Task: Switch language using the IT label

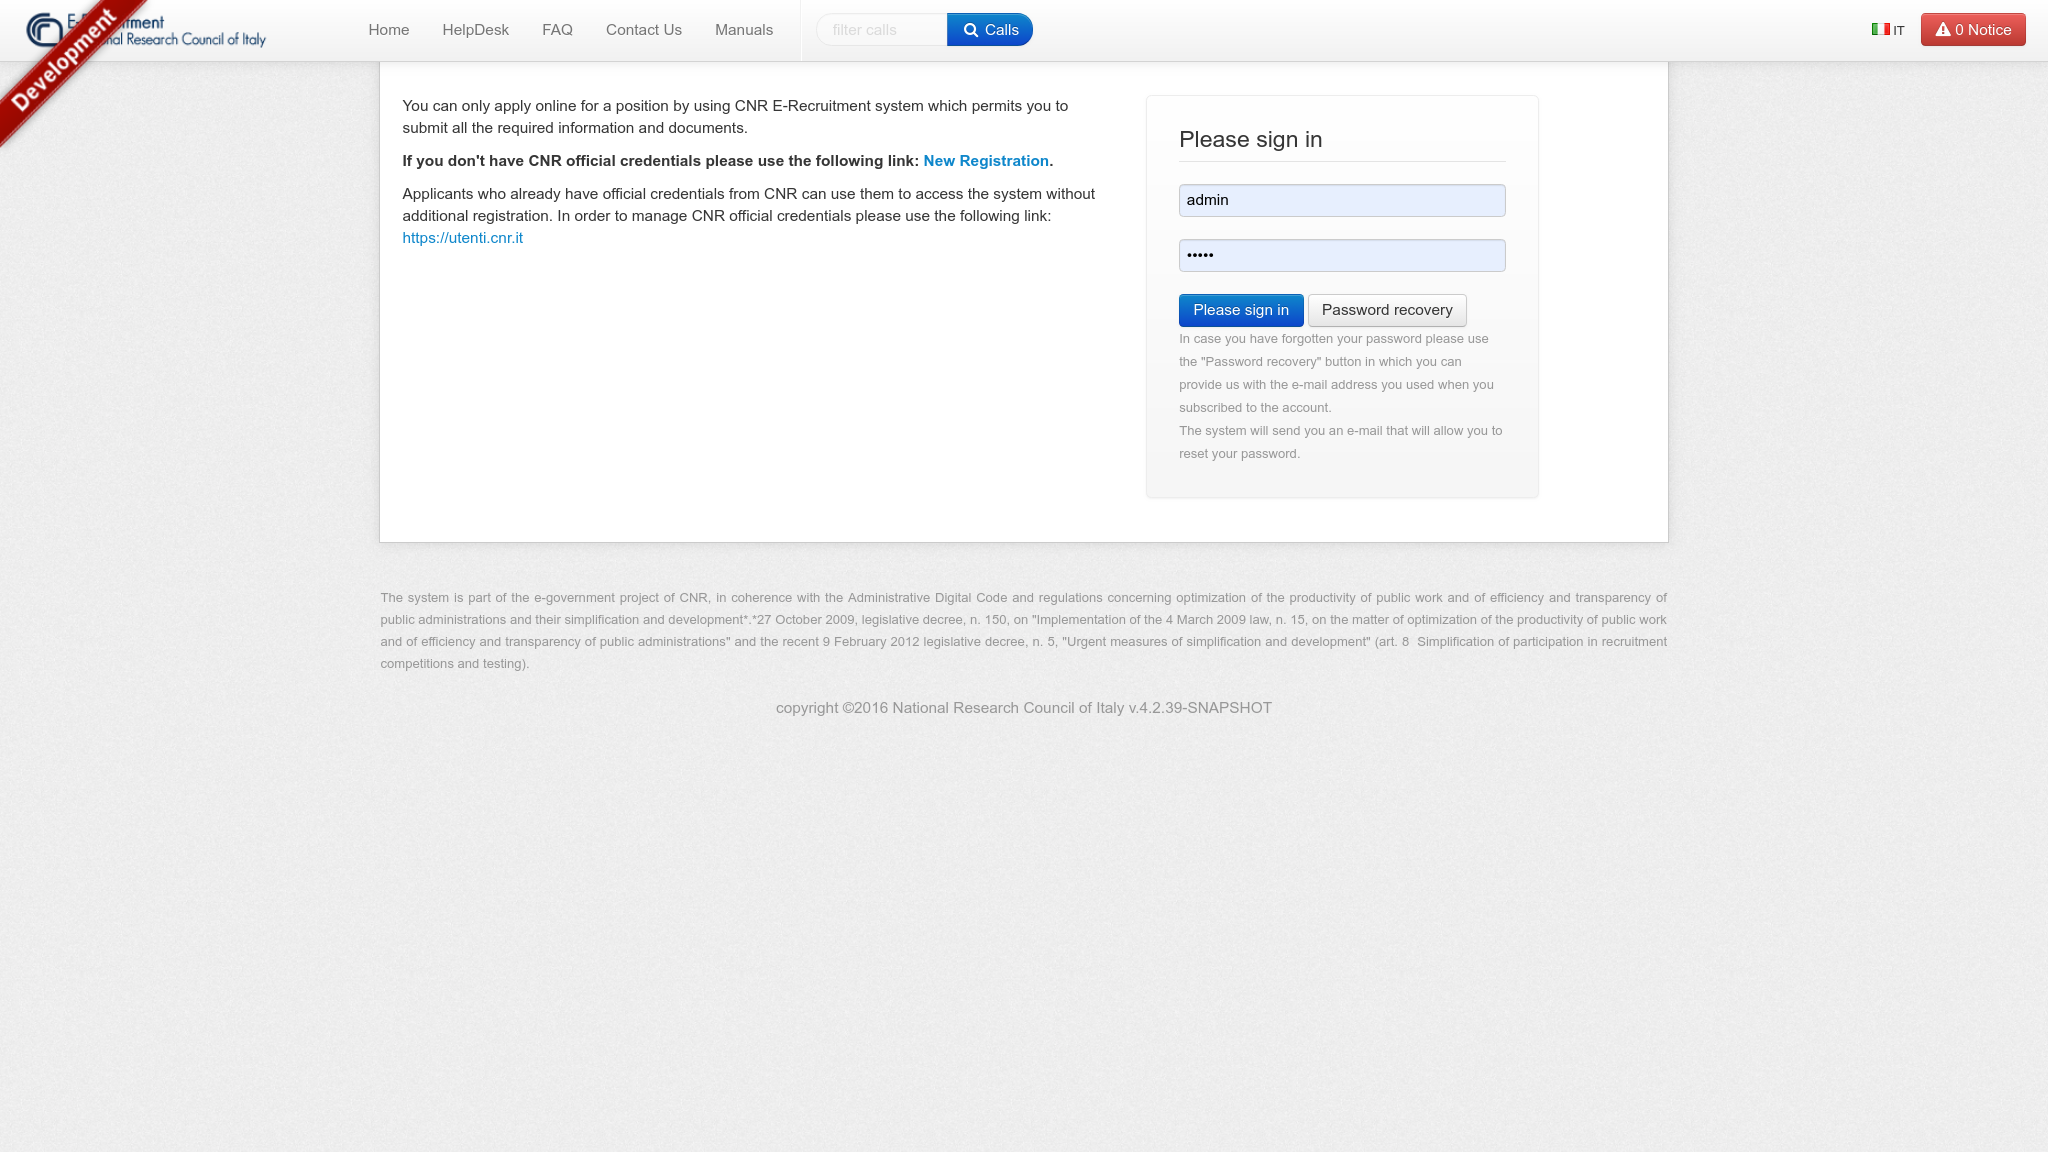Action: click(x=1898, y=31)
